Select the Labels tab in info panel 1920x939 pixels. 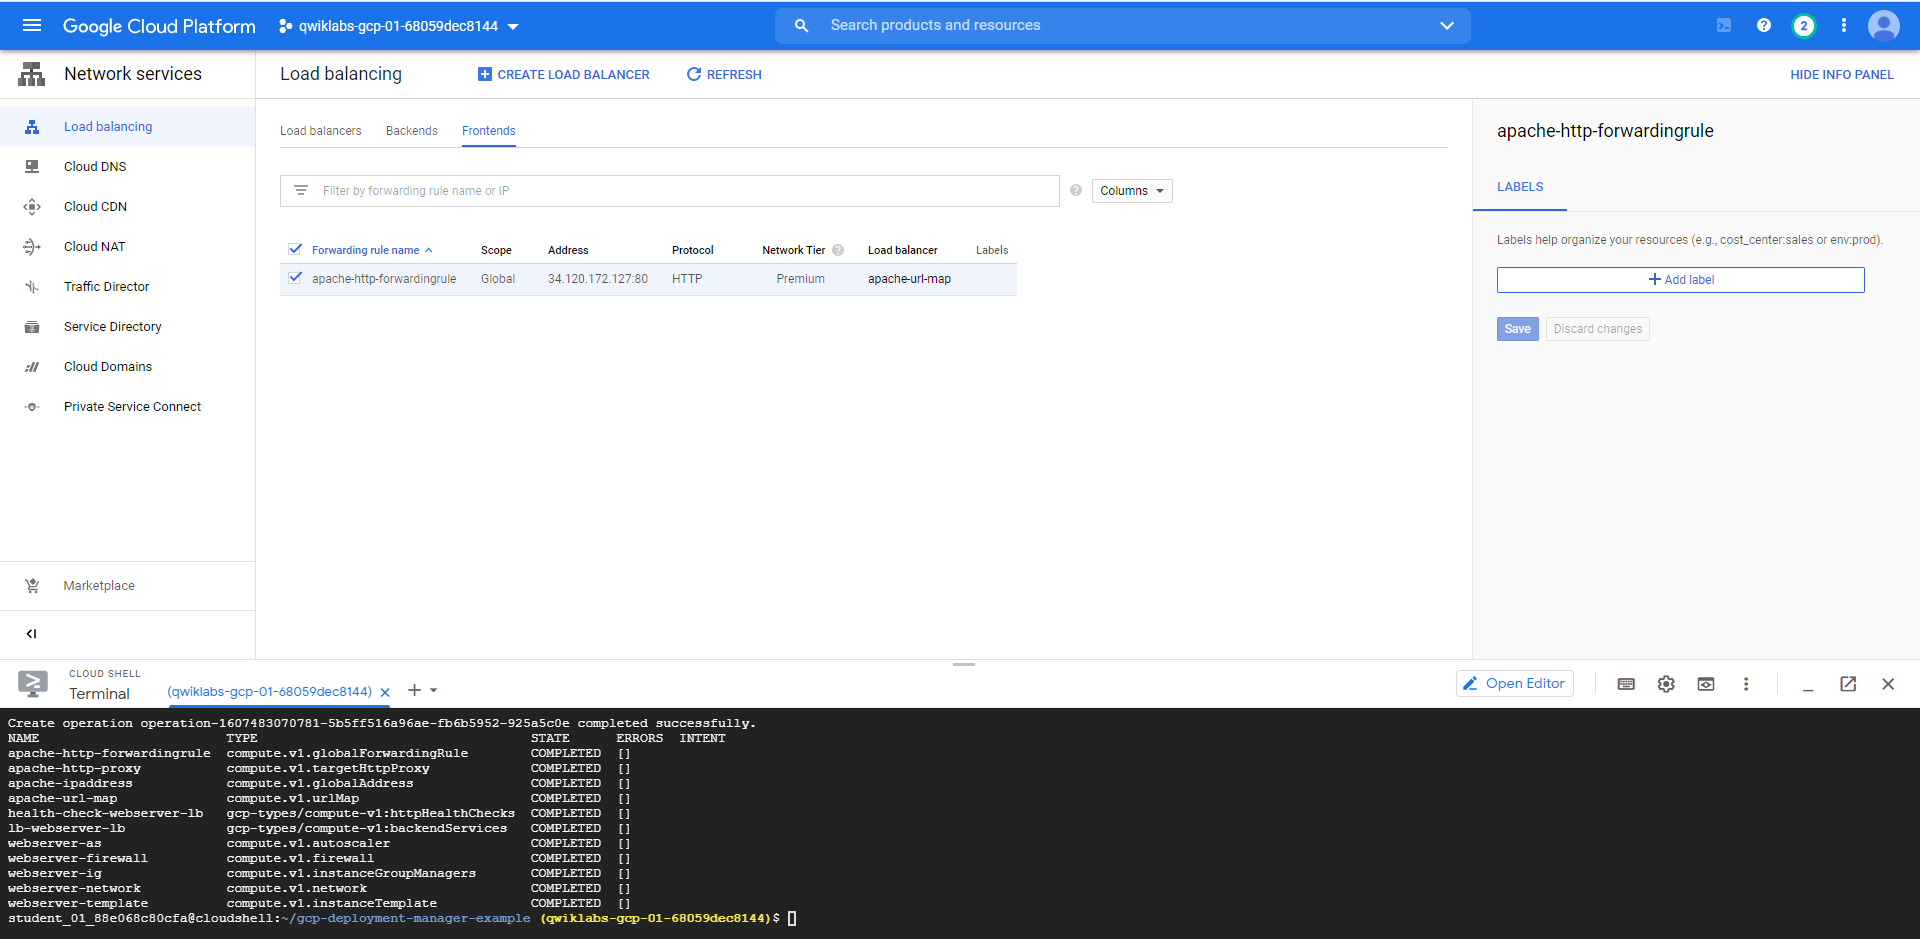pyautogui.click(x=1520, y=187)
